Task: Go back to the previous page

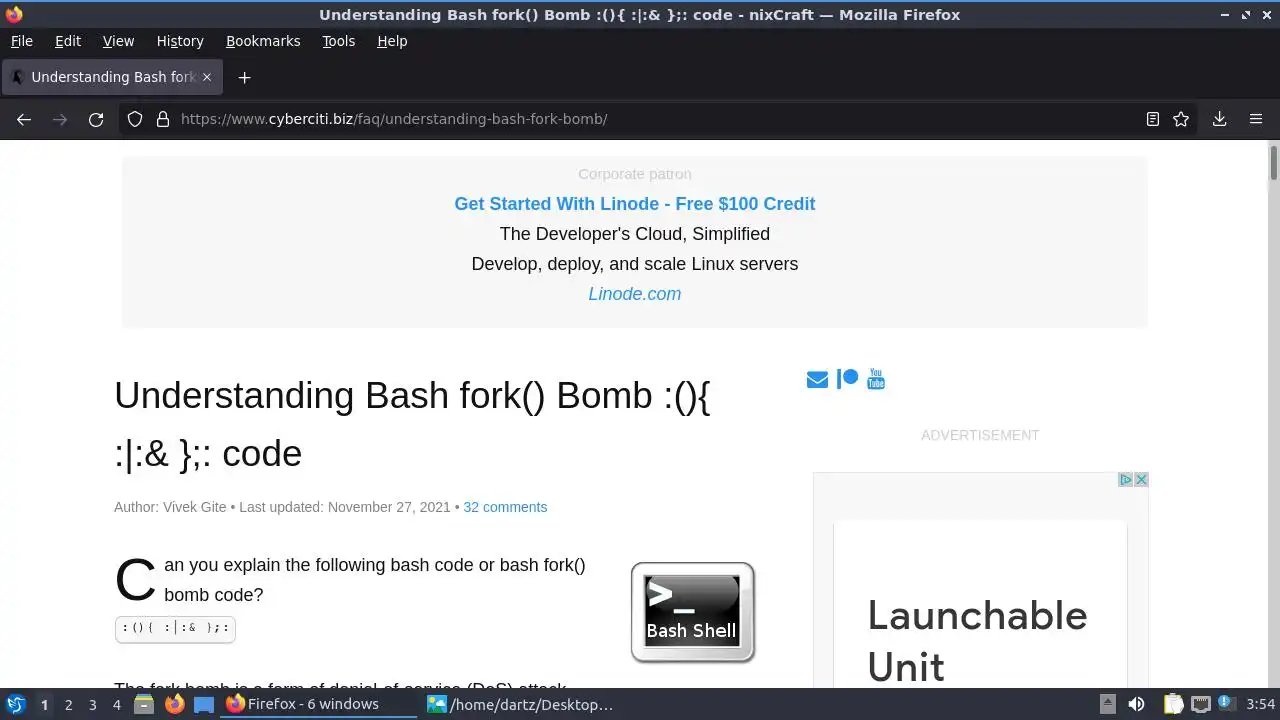Action: tap(24, 119)
